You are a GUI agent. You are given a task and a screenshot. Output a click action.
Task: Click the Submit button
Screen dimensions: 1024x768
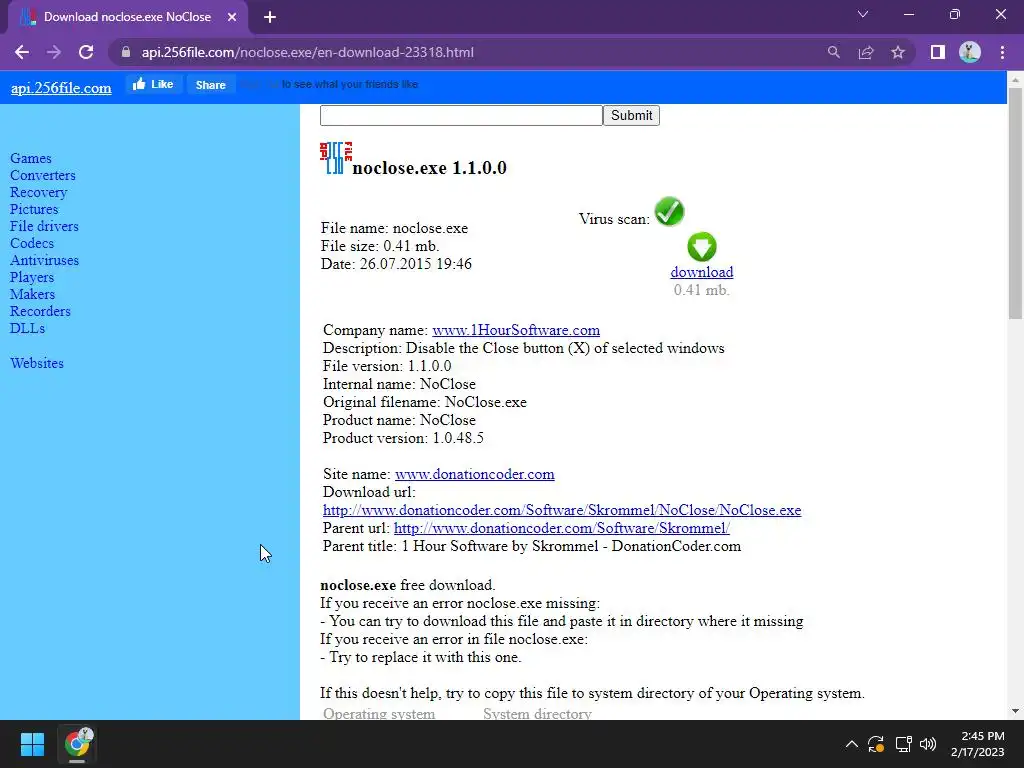(632, 116)
